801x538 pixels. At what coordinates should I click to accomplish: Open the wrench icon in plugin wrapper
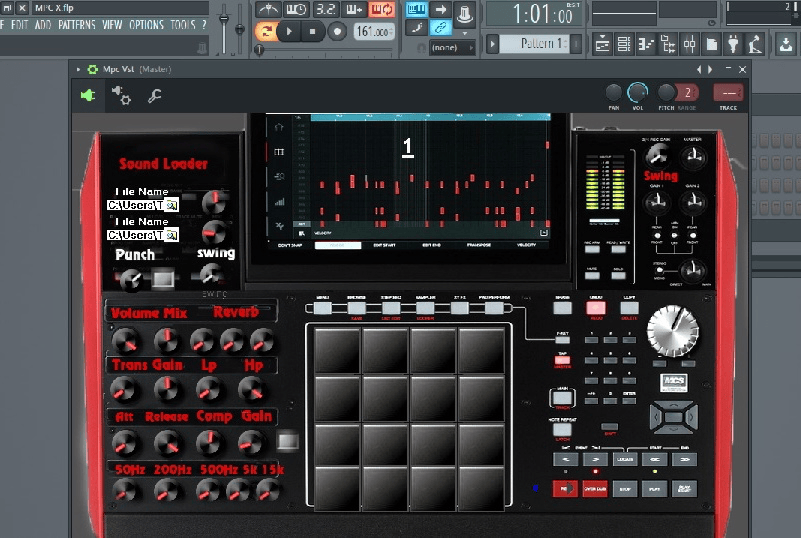pyautogui.click(x=154, y=95)
